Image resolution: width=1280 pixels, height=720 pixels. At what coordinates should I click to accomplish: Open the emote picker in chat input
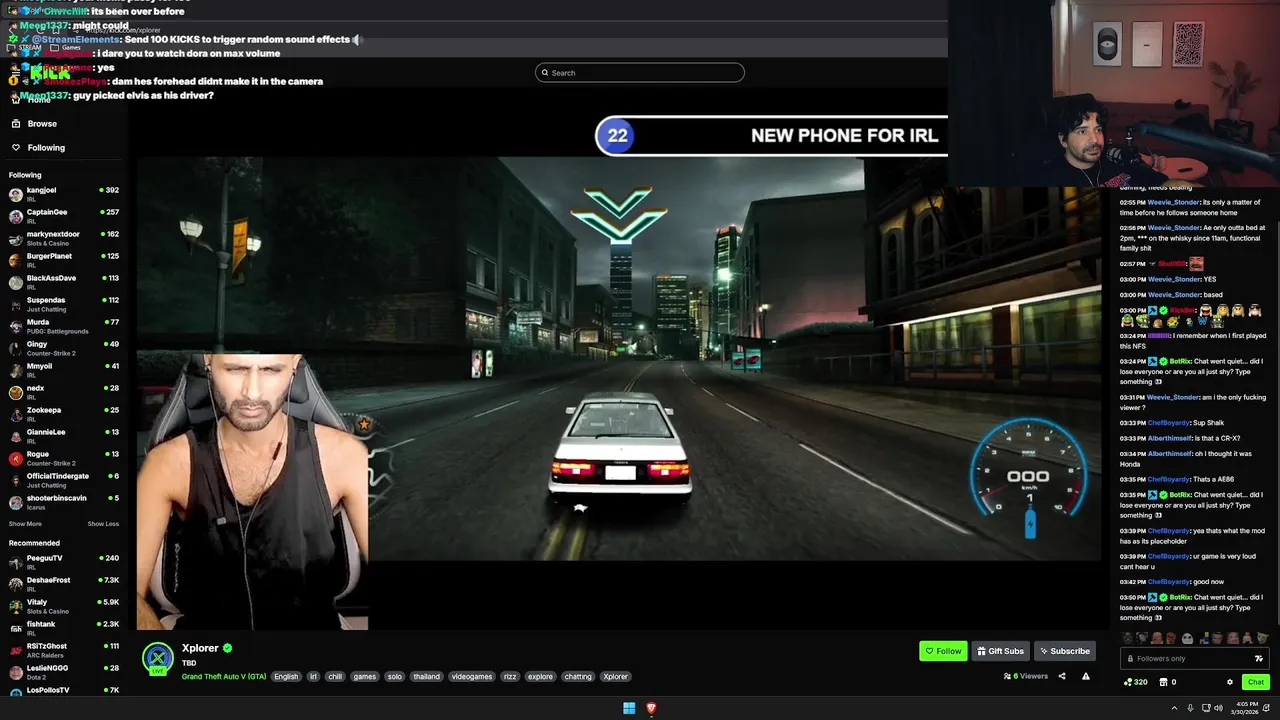click(x=1258, y=659)
